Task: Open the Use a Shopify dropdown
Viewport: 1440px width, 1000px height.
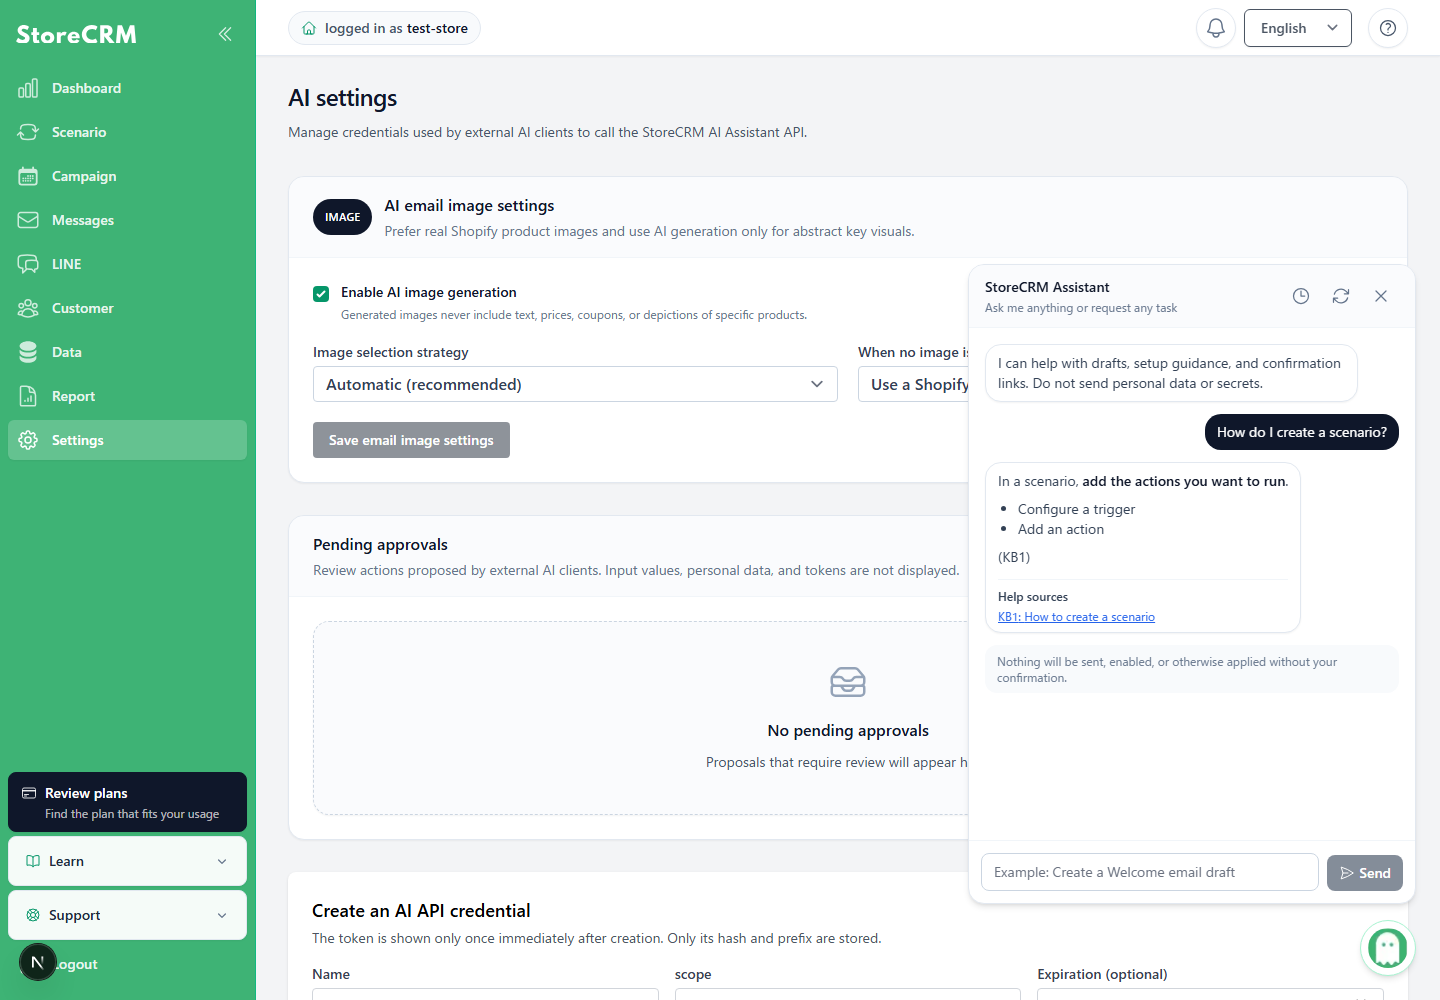Action: 914,384
